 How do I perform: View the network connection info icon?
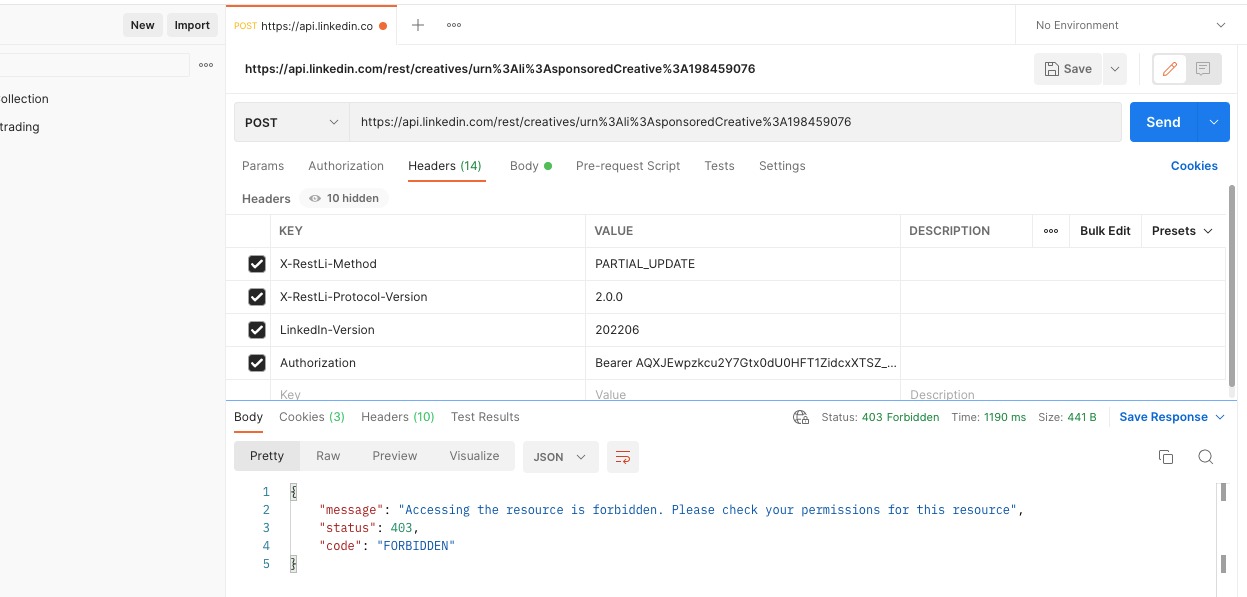801,417
